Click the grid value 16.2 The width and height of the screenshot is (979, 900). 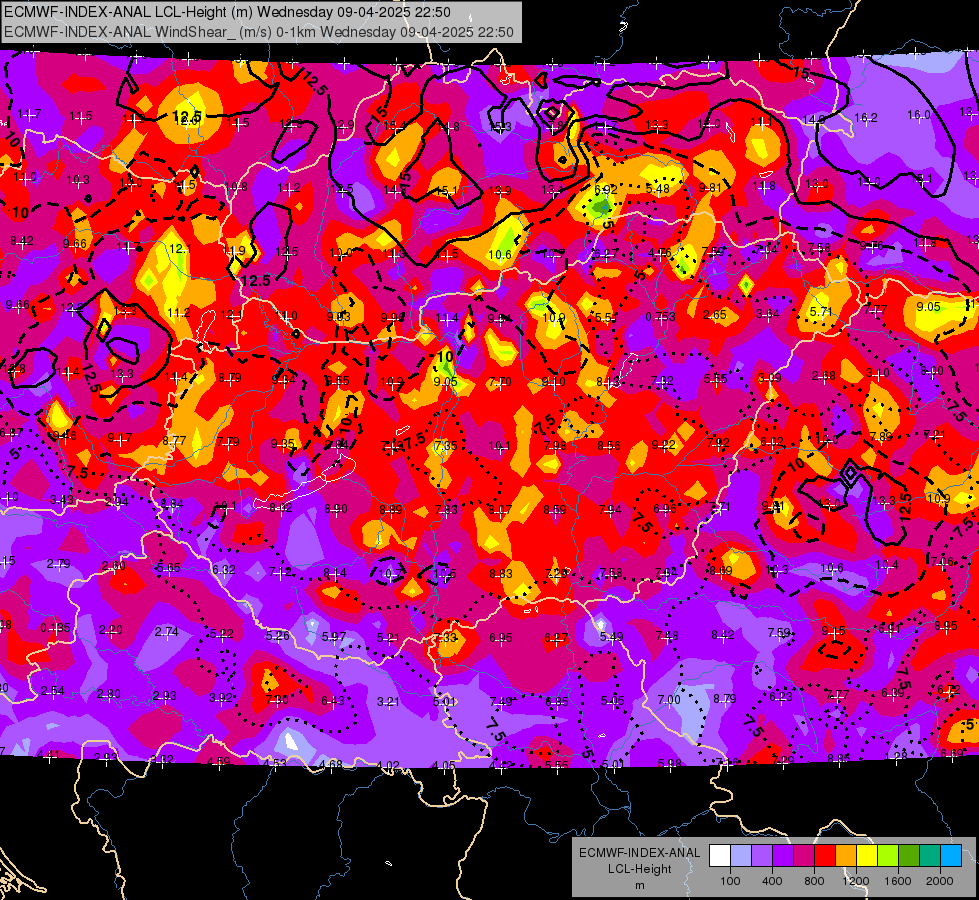coord(865,117)
